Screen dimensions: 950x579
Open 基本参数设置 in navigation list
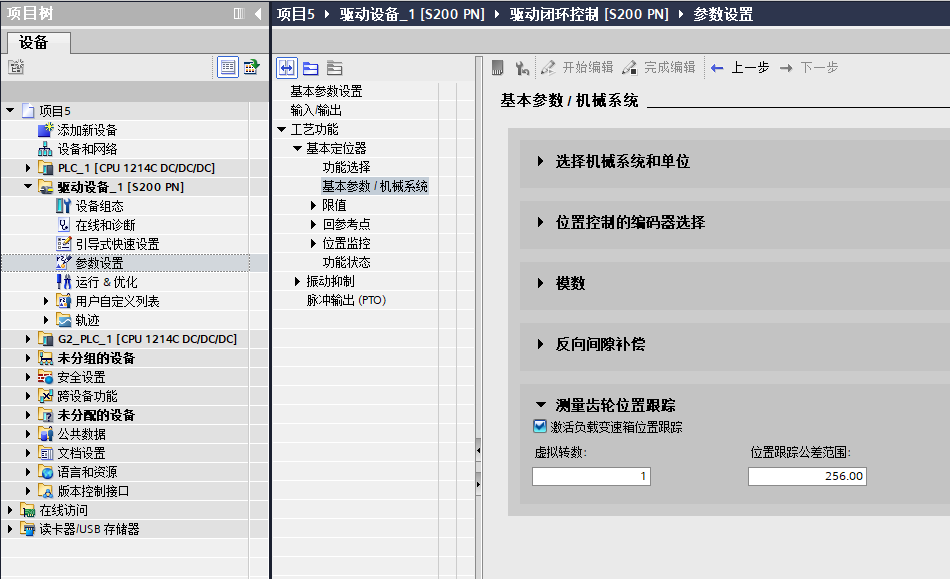(326, 91)
